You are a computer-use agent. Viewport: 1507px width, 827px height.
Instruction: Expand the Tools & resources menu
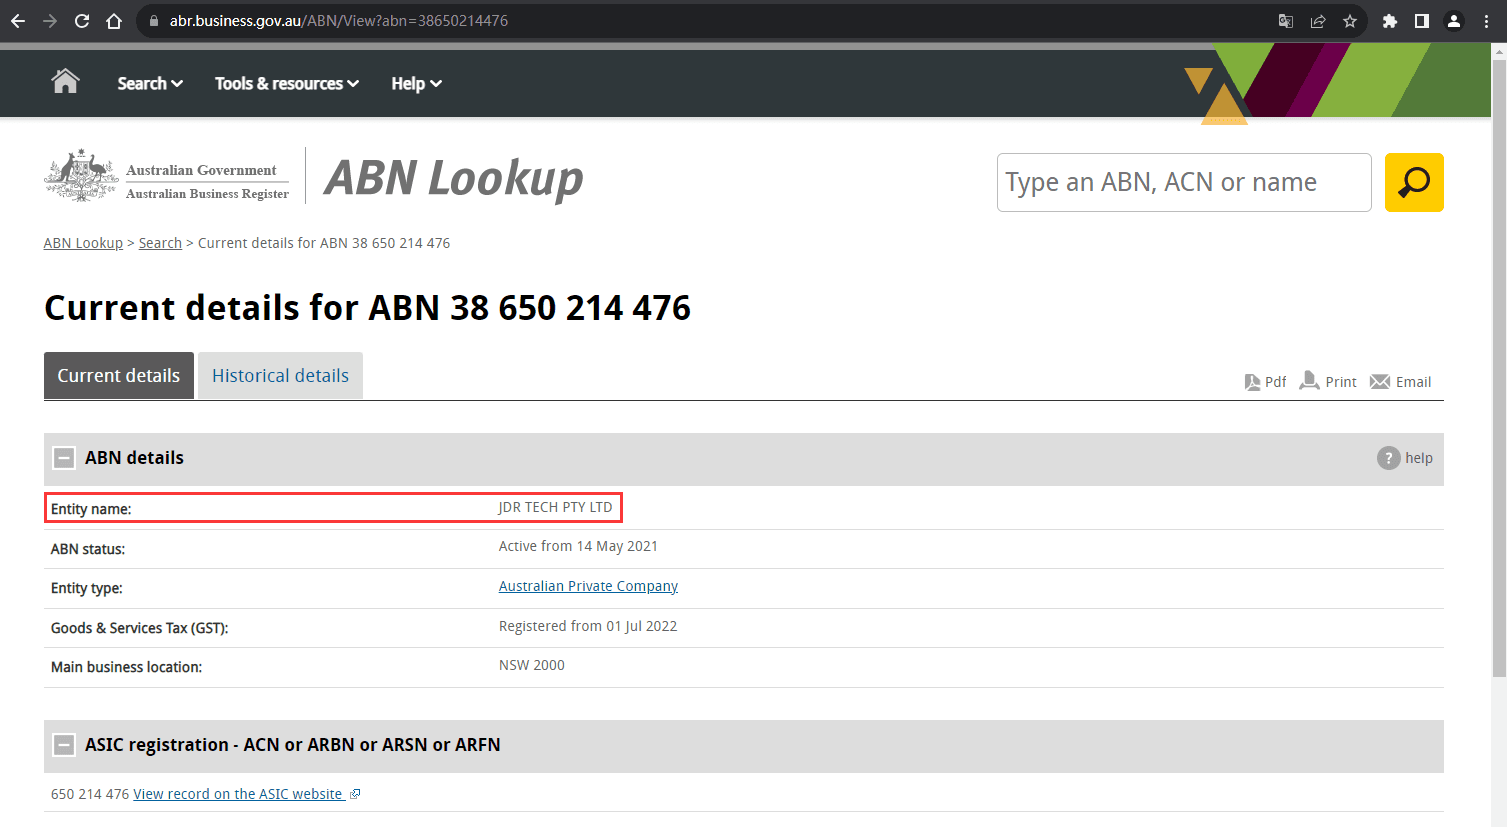[x=287, y=83]
